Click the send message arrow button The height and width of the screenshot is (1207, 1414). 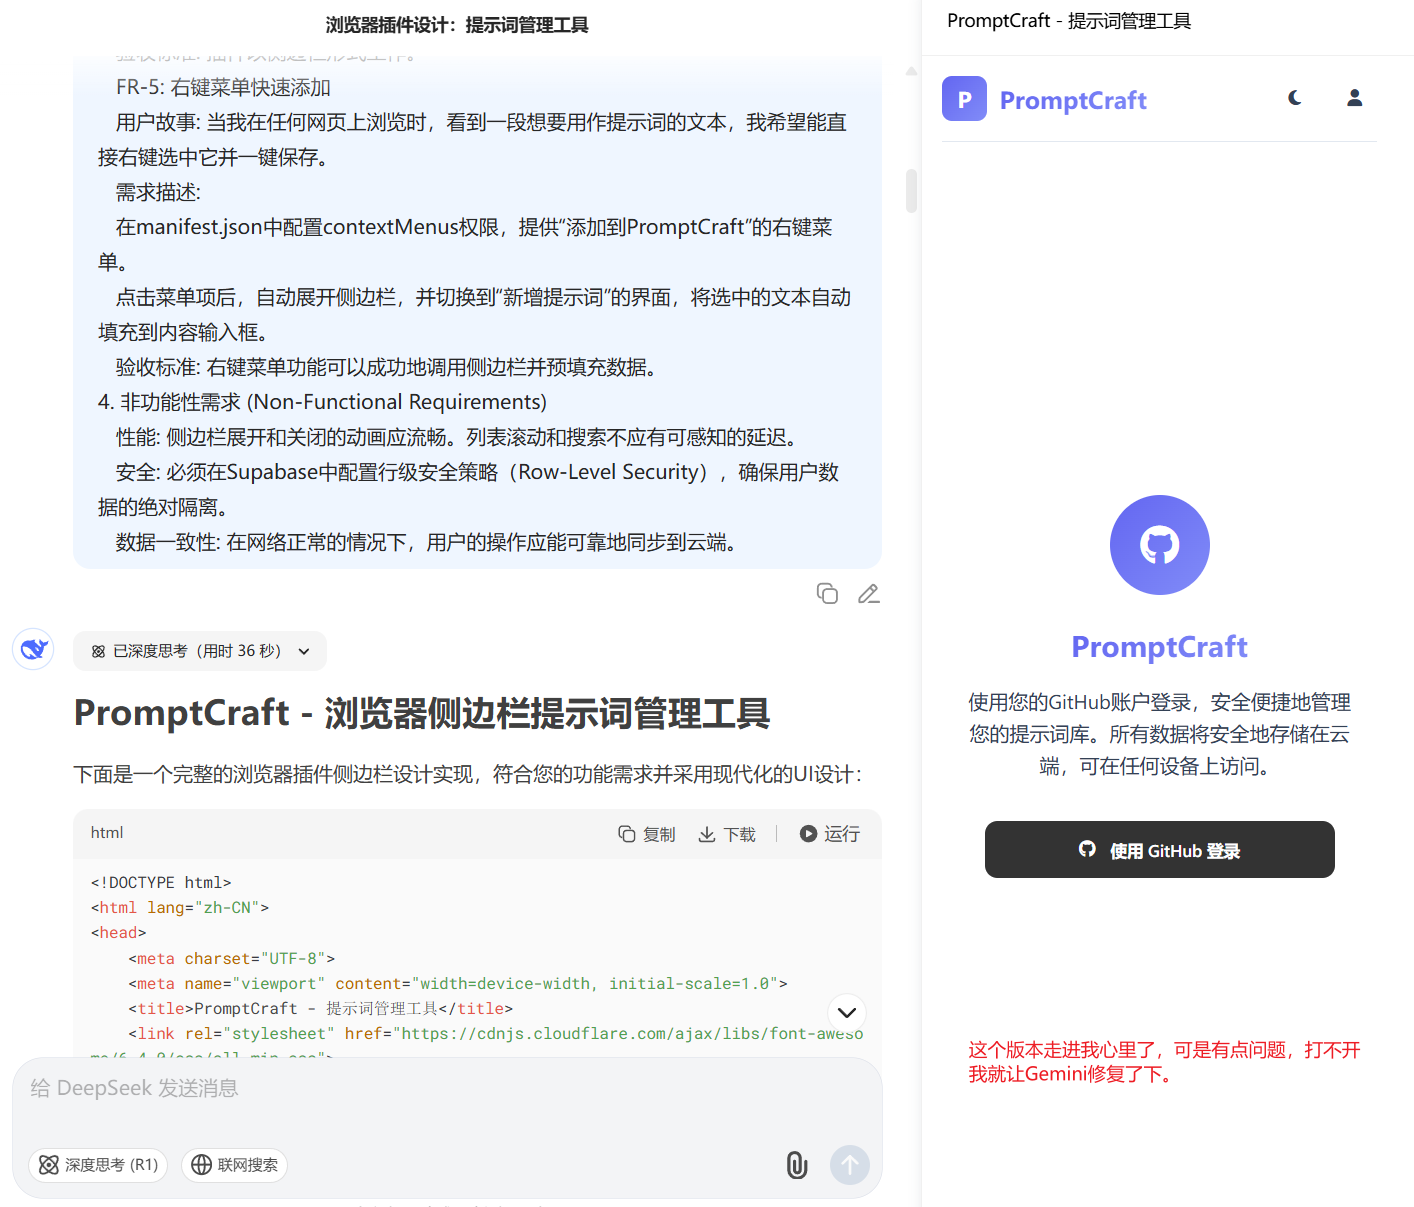click(850, 1165)
